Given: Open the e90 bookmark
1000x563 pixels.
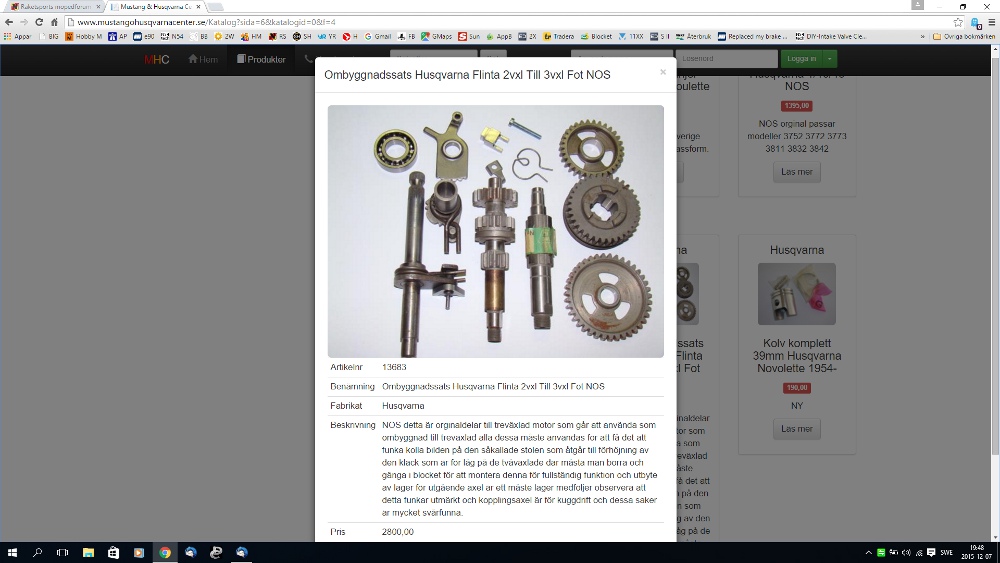Looking at the screenshot, I should point(143,36).
